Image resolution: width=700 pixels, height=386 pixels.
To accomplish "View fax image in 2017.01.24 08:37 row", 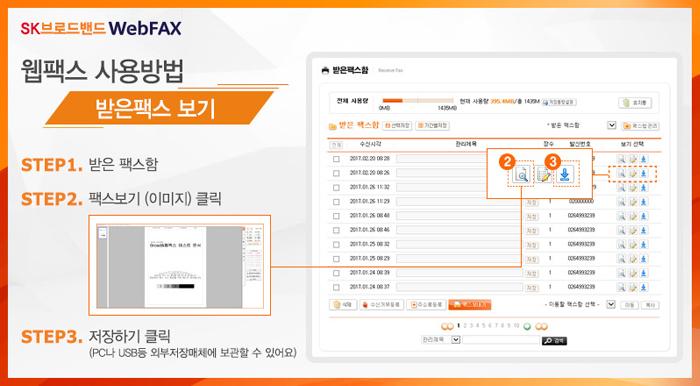I will pyautogui.click(x=621, y=287).
